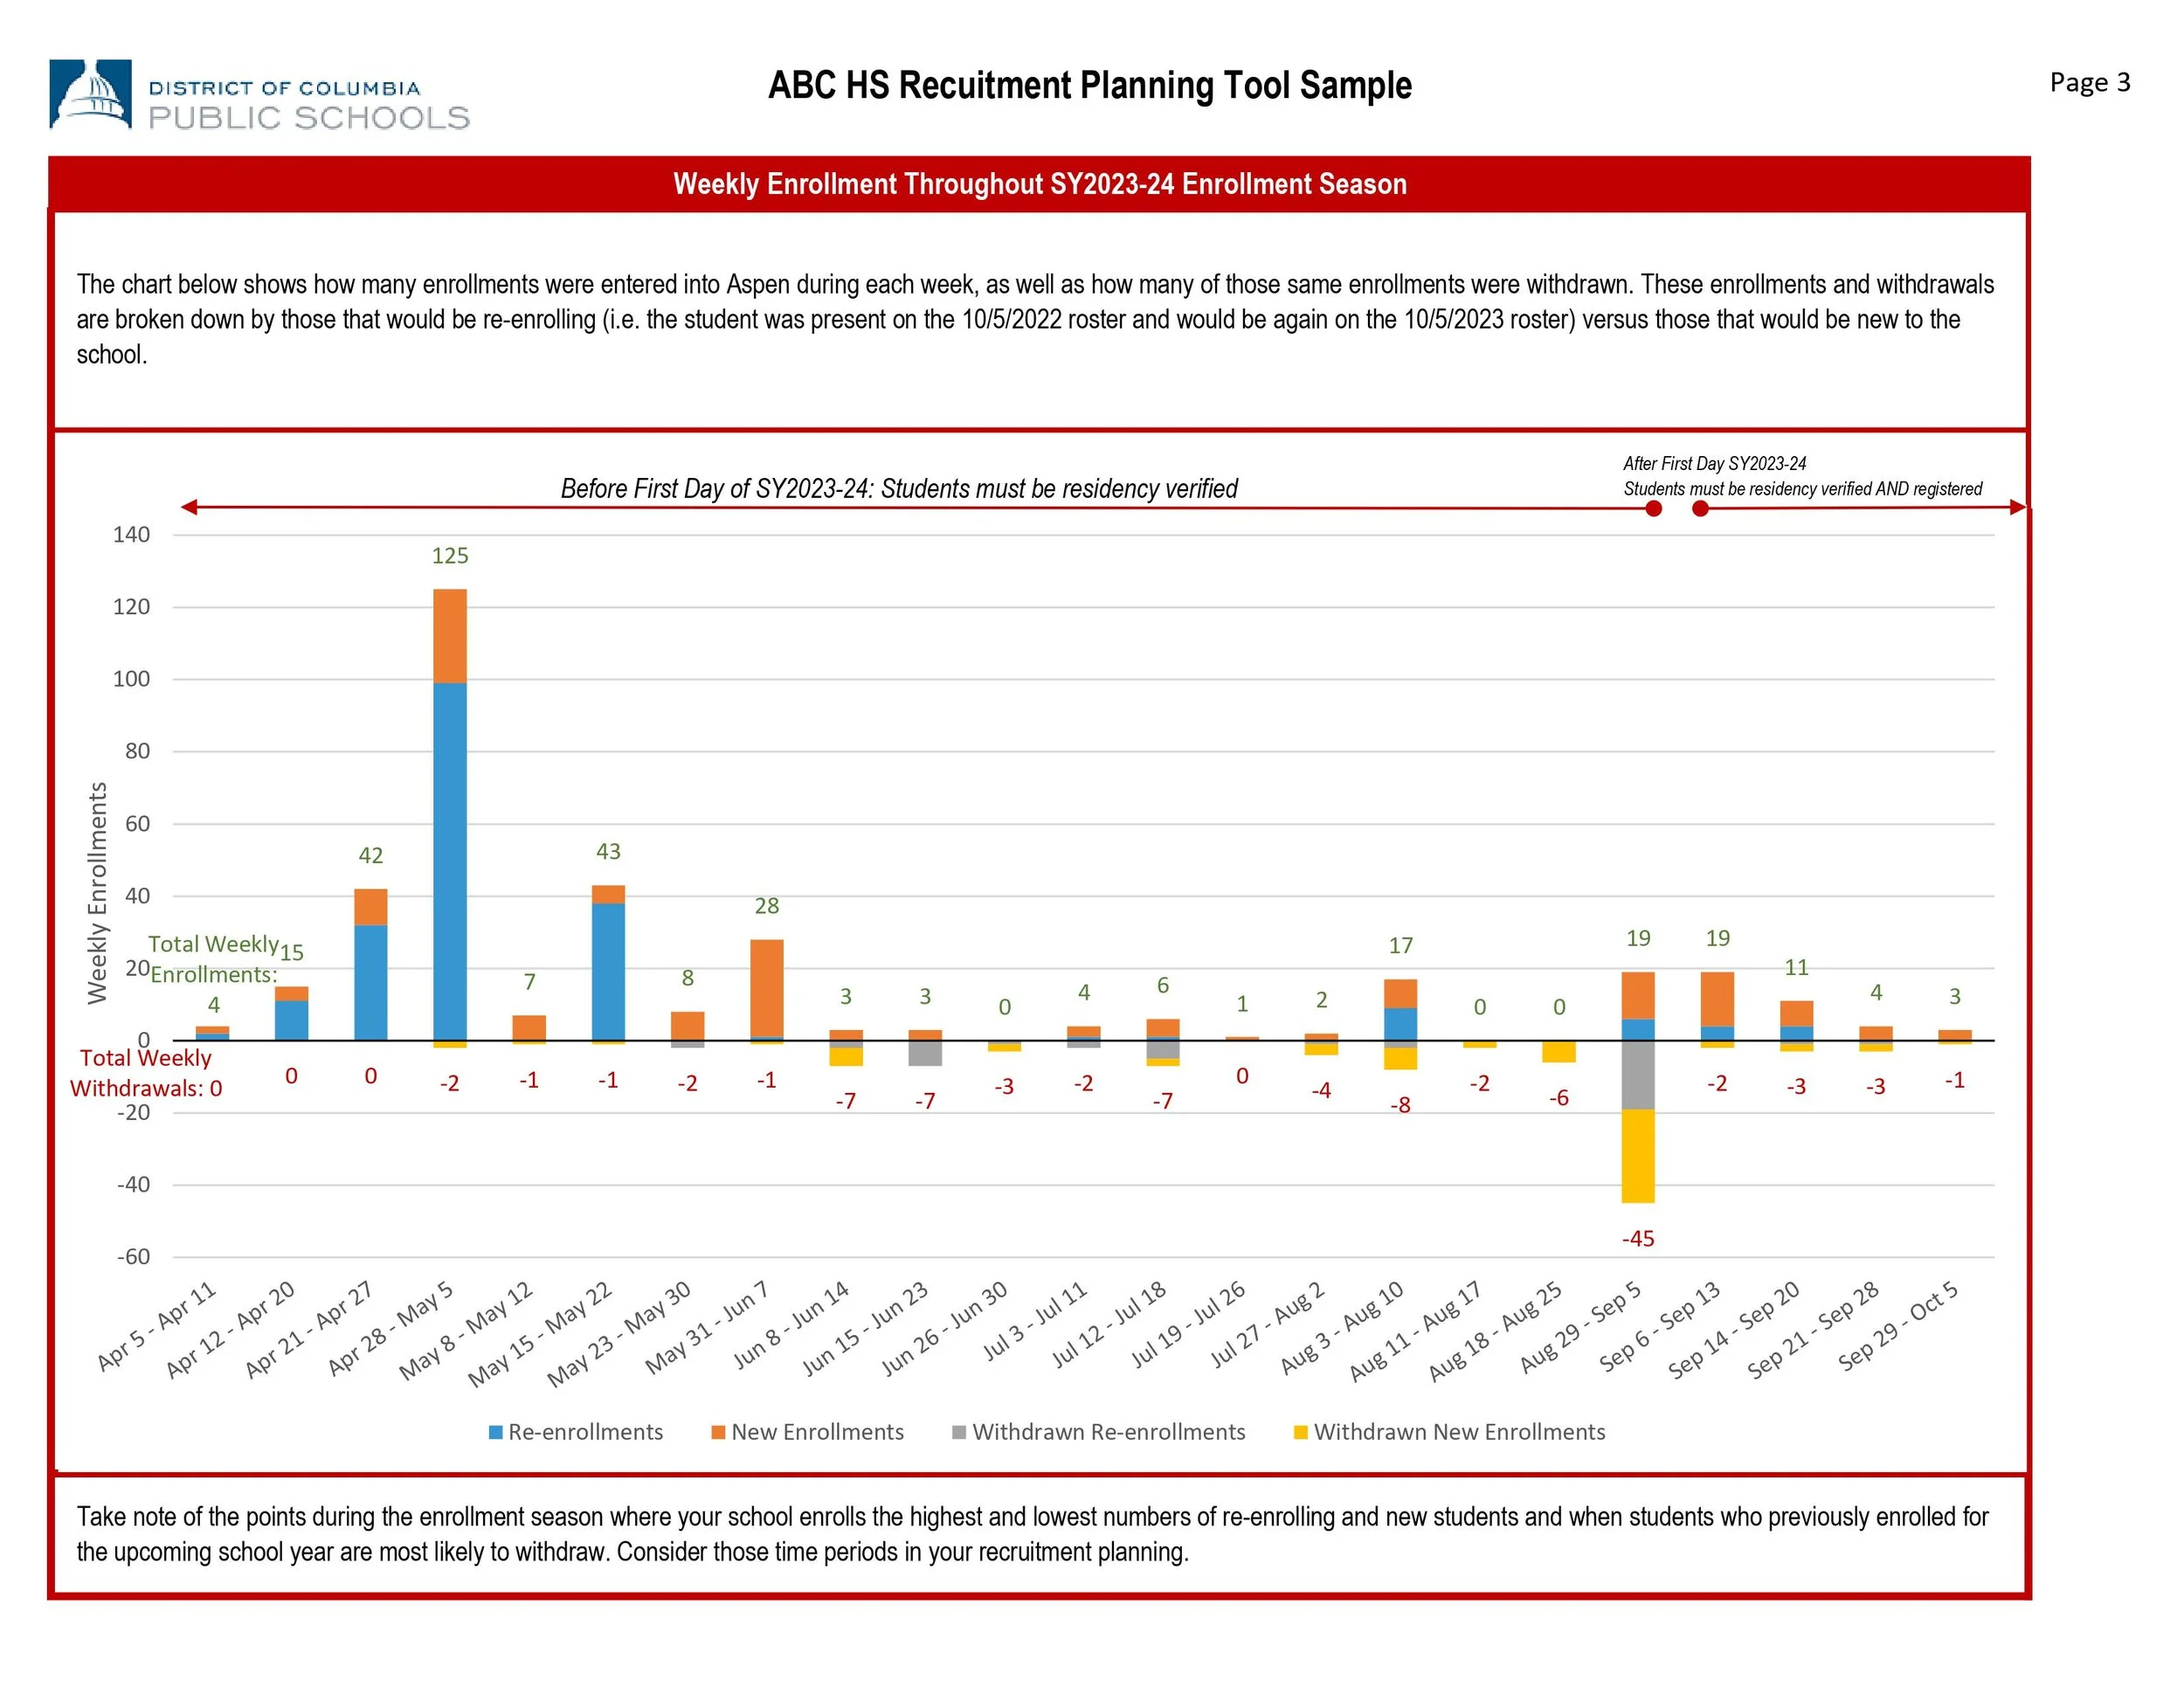
Task: Click the ABC HS Recruitment Planning Tool title
Action: tap(1089, 86)
